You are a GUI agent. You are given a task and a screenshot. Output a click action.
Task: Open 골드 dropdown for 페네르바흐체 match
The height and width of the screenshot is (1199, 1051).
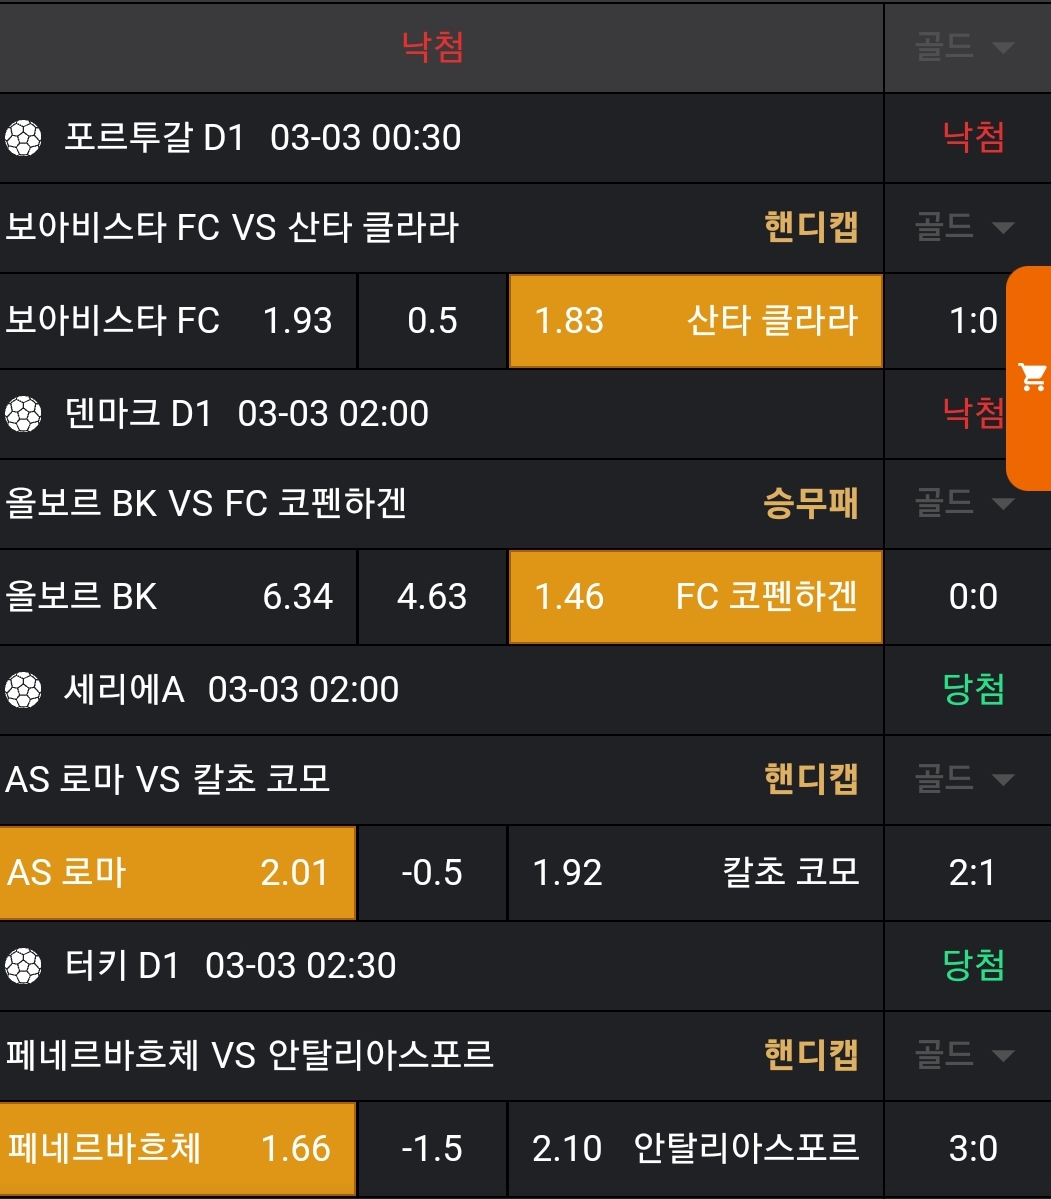coord(965,1055)
